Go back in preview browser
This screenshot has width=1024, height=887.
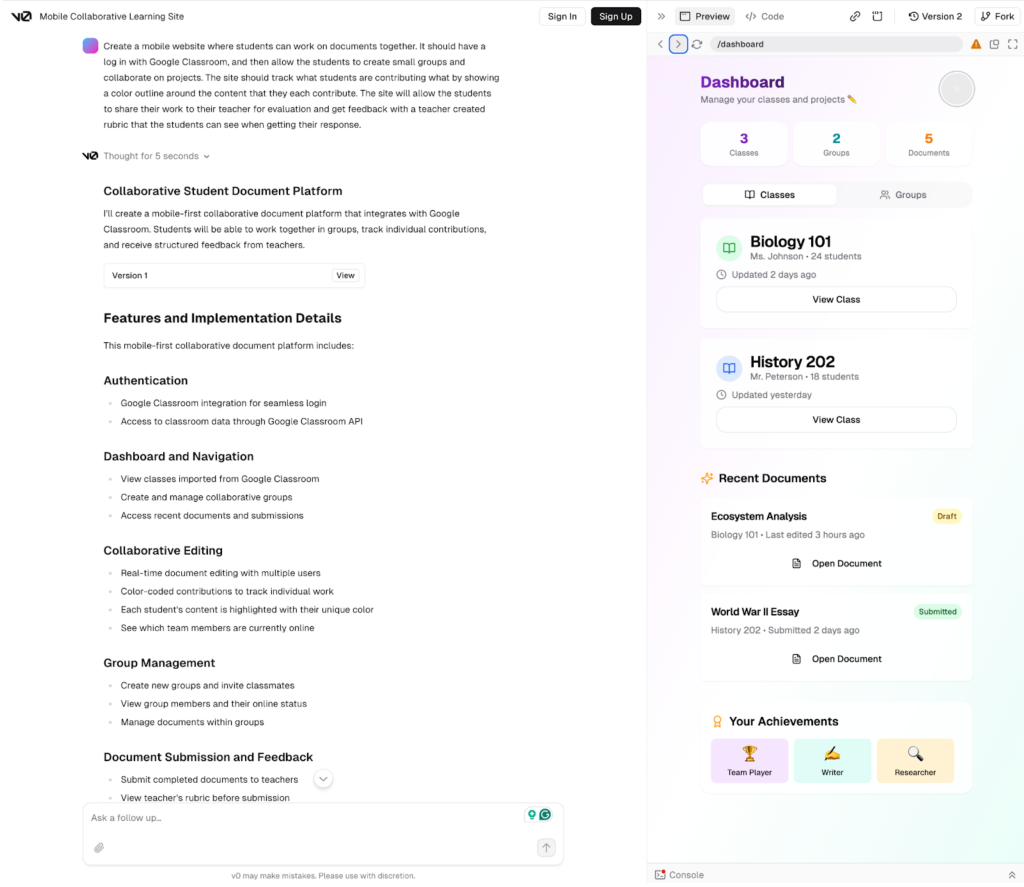coord(660,44)
